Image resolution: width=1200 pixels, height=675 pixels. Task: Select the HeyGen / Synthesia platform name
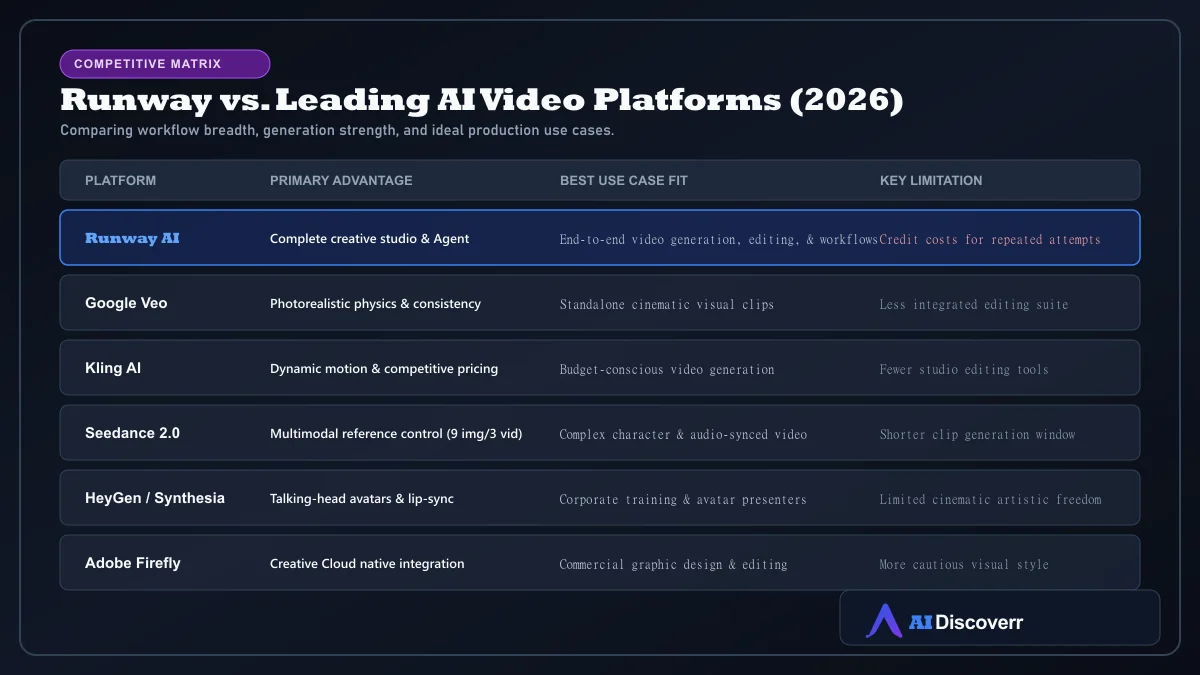[155, 498]
